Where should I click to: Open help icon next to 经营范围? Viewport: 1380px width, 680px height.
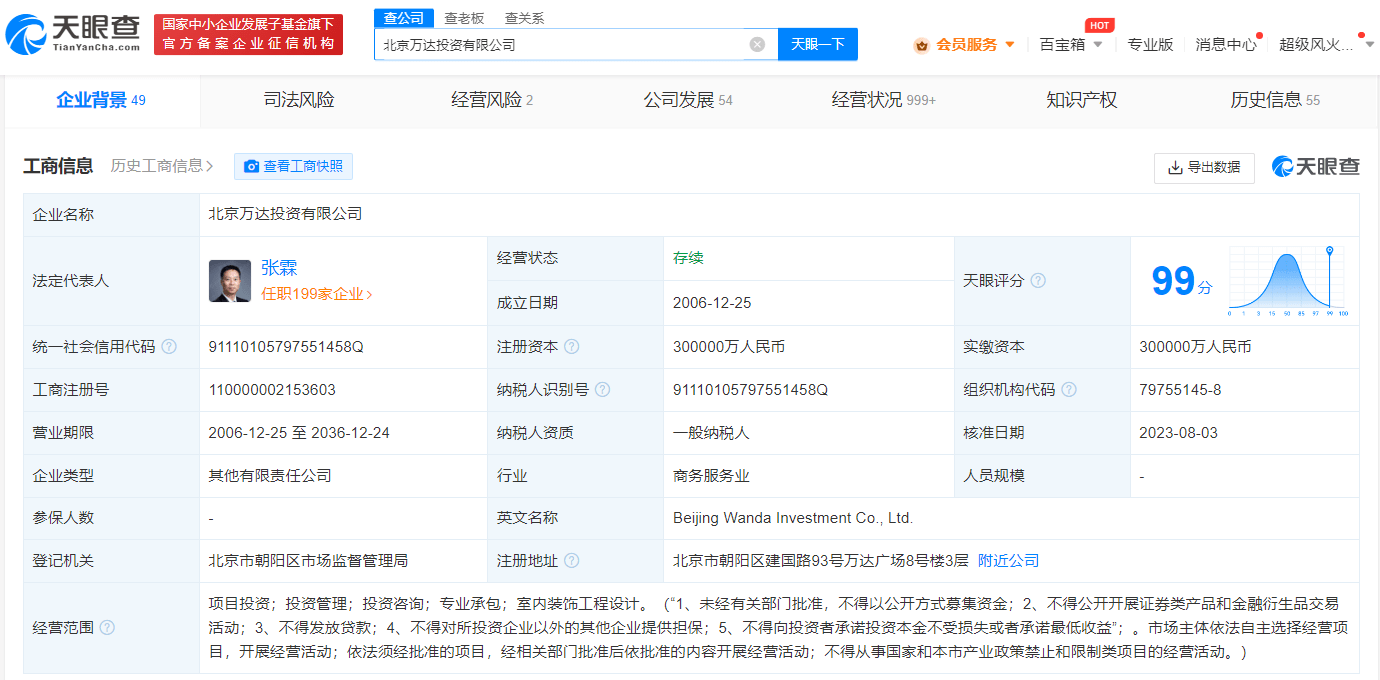coord(107,627)
